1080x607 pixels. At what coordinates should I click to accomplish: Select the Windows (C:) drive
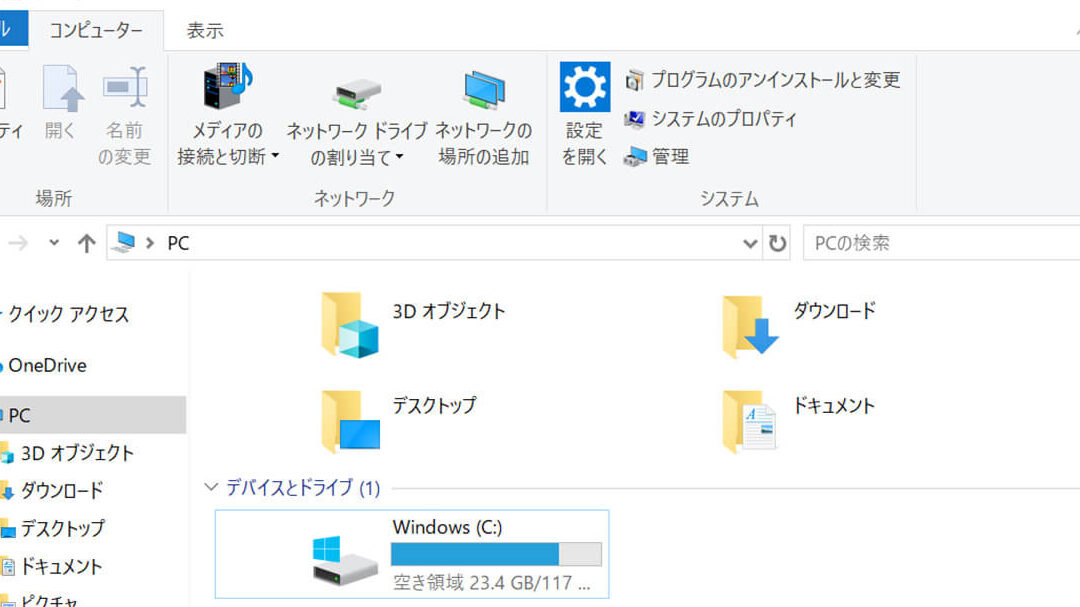pyautogui.click(x=412, y=554)
